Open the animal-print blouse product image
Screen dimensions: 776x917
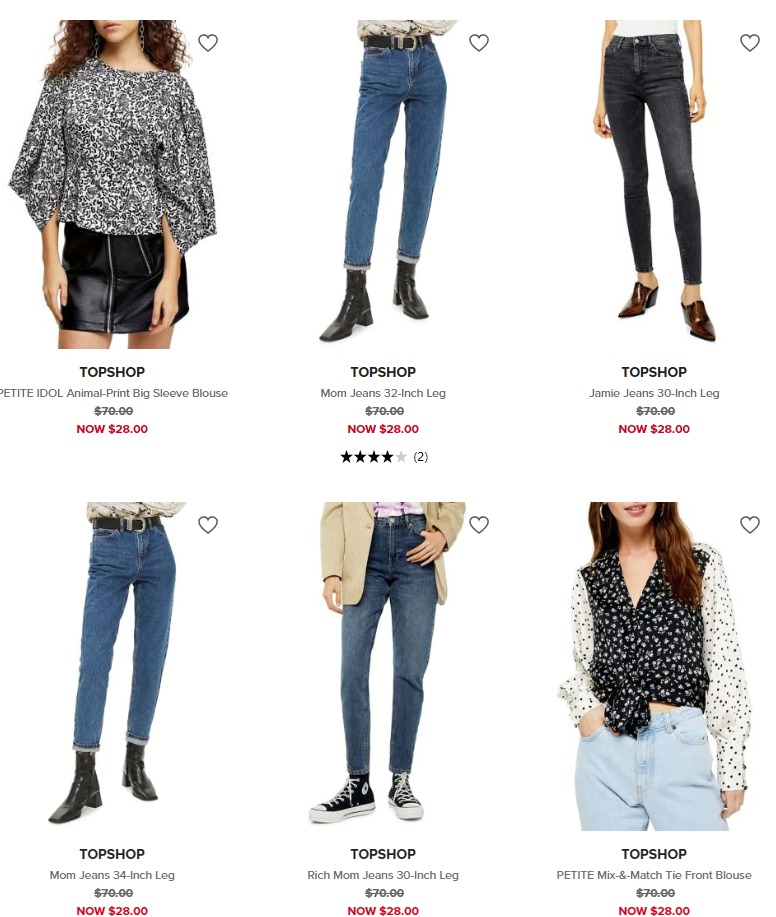point(112,184)
